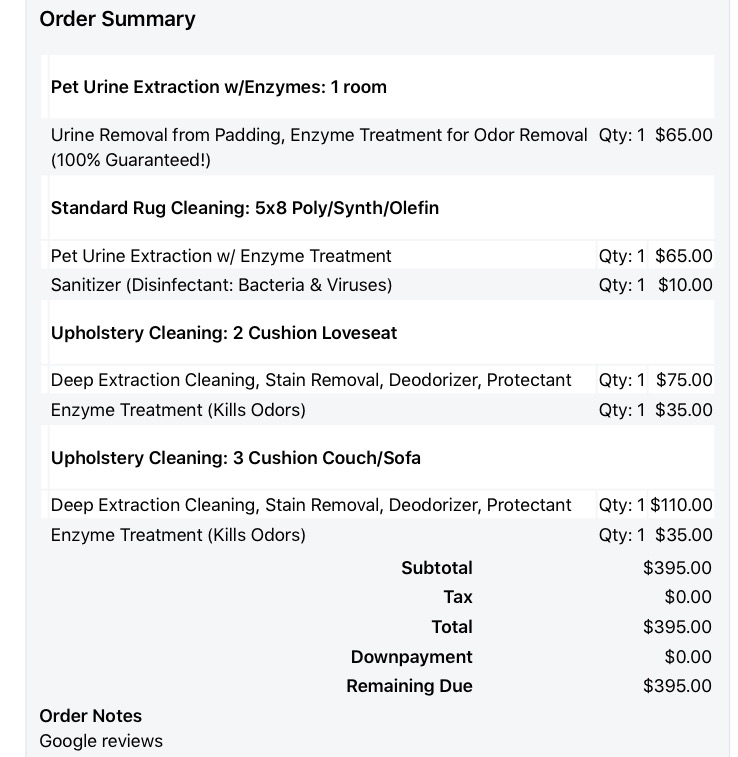Click the Subtotal label
The width and height of the screenshot is (738, 757).
click(437, 568)
